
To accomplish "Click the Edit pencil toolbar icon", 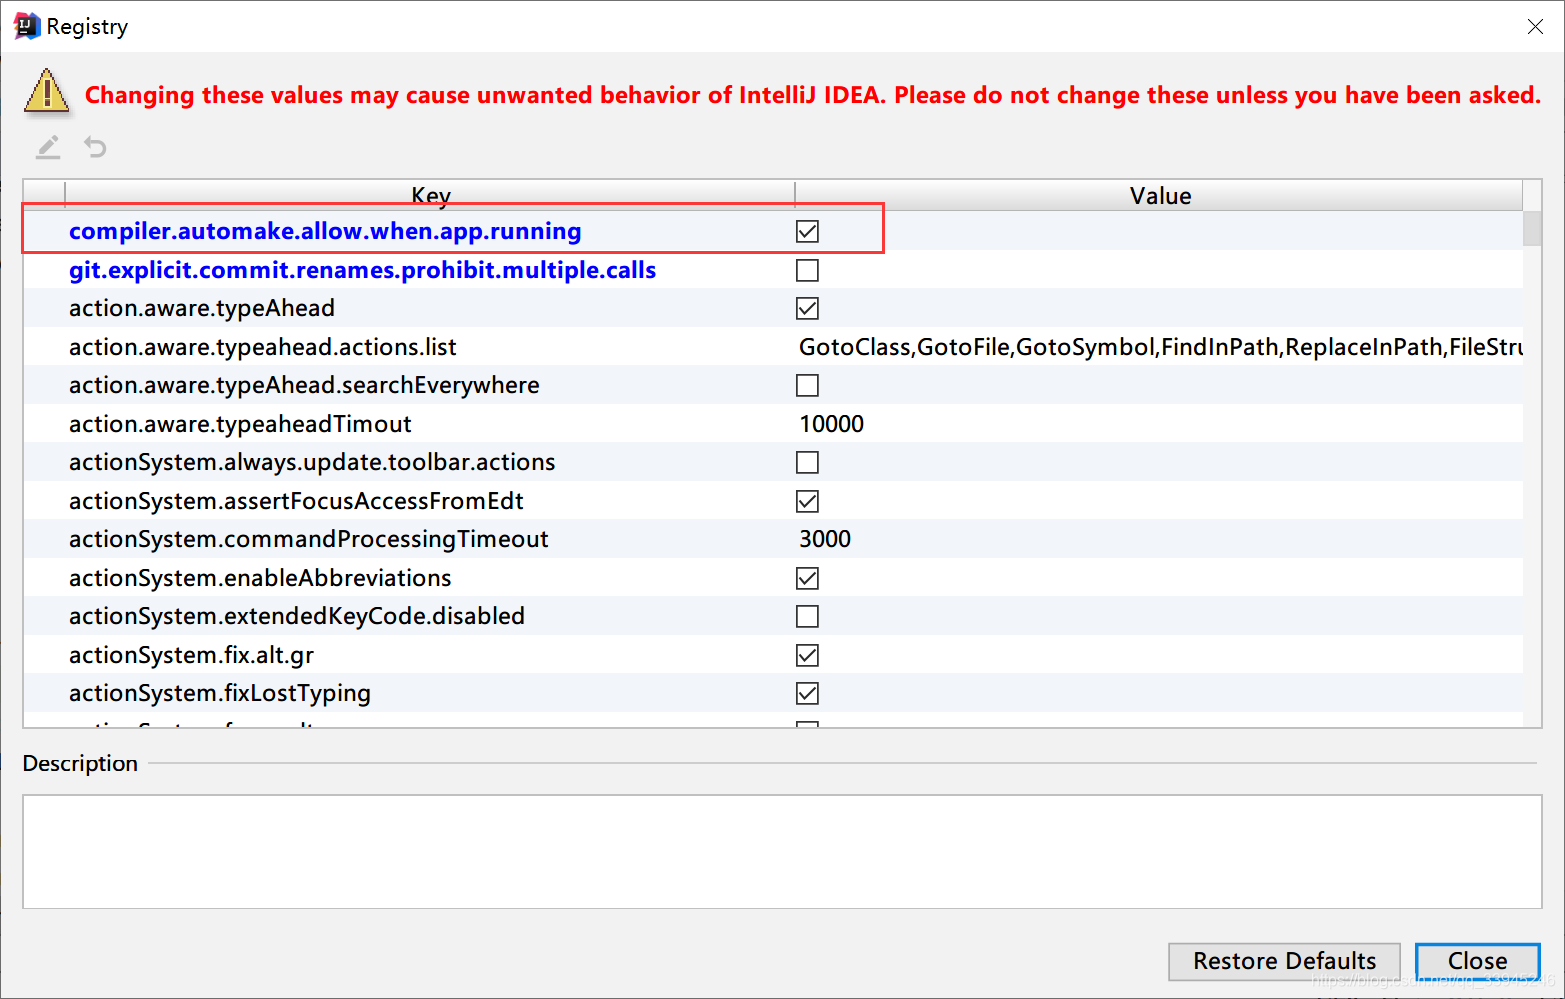I will [48, 147].
